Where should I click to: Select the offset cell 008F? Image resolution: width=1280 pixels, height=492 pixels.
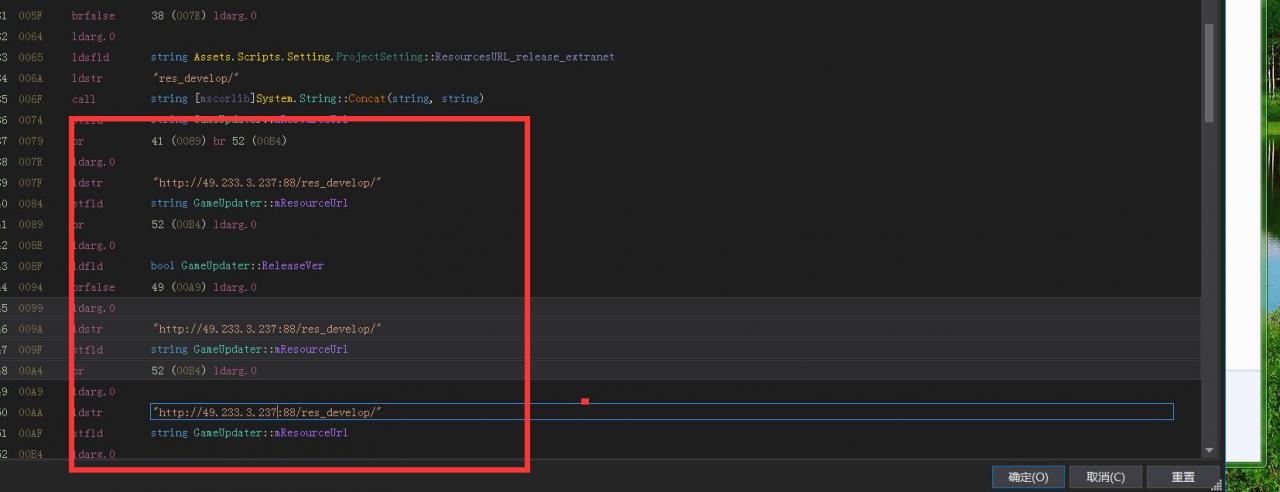coord(31,266)
